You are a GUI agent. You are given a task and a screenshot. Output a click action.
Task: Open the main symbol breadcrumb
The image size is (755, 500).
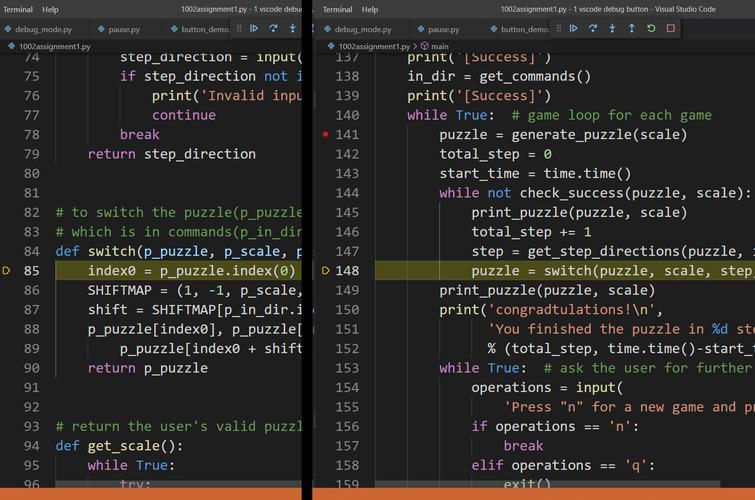435,47
